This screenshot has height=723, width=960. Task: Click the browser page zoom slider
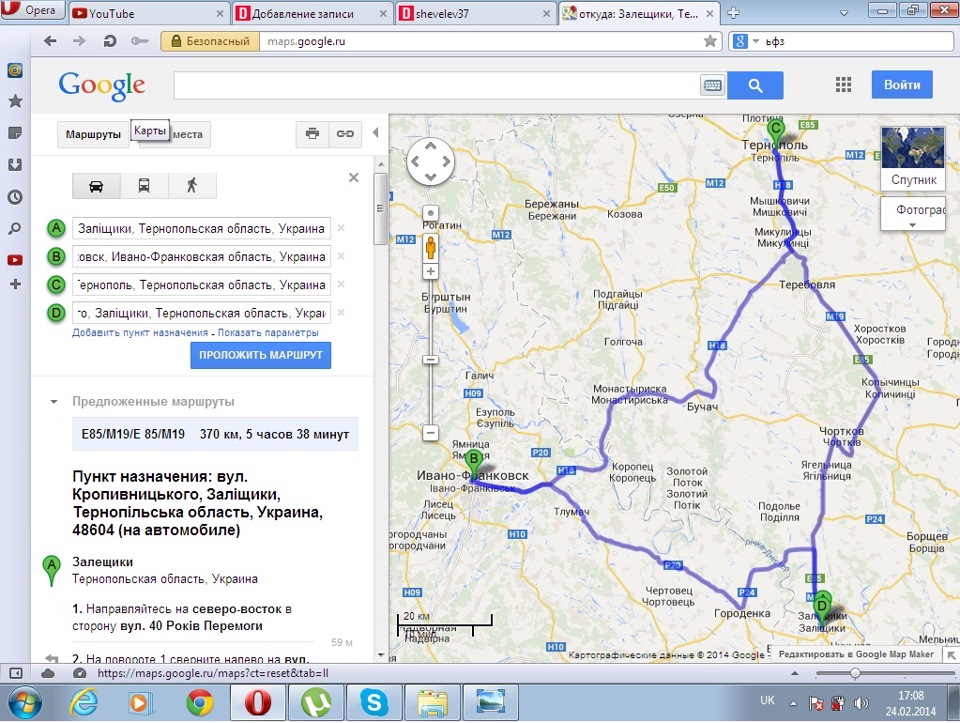point(855,673)
